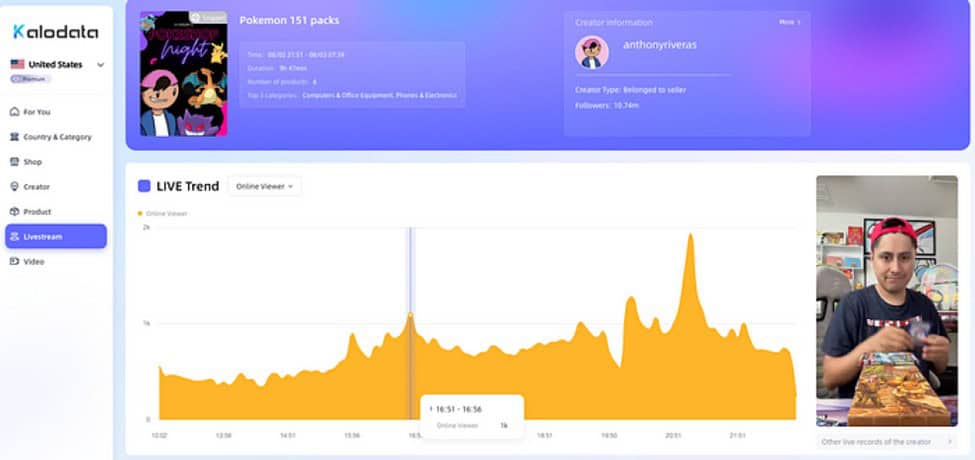The height and width of the screenshot is (460, 975).
Task: Toggle the Online Viewer chart legend
Action: [162, 213]
